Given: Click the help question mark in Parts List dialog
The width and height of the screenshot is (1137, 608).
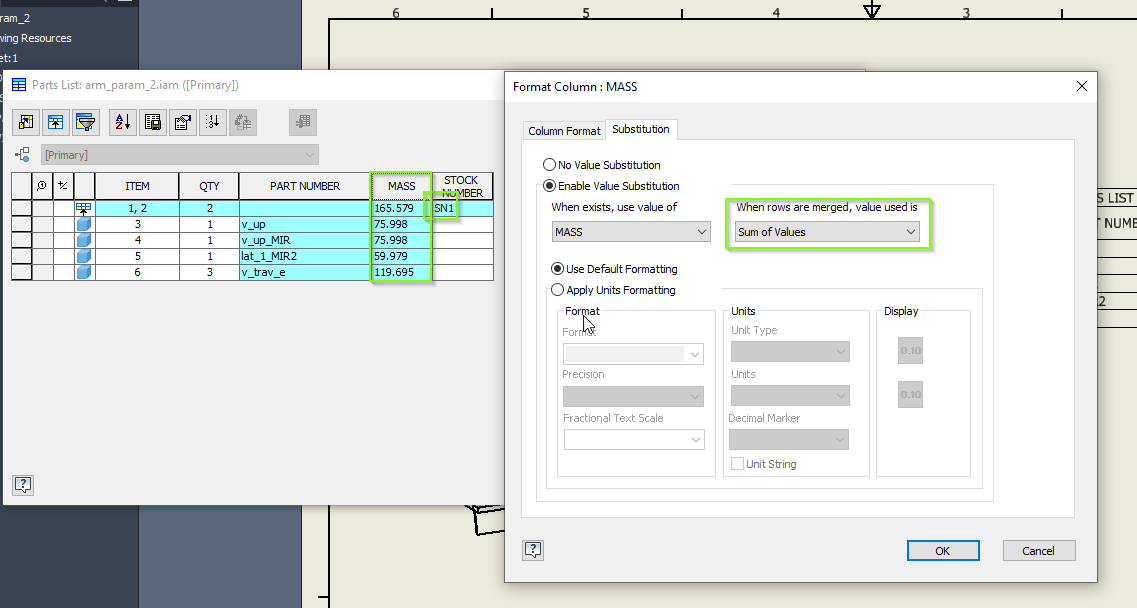Looking at the screenshot, I should (x=23, y=485).
